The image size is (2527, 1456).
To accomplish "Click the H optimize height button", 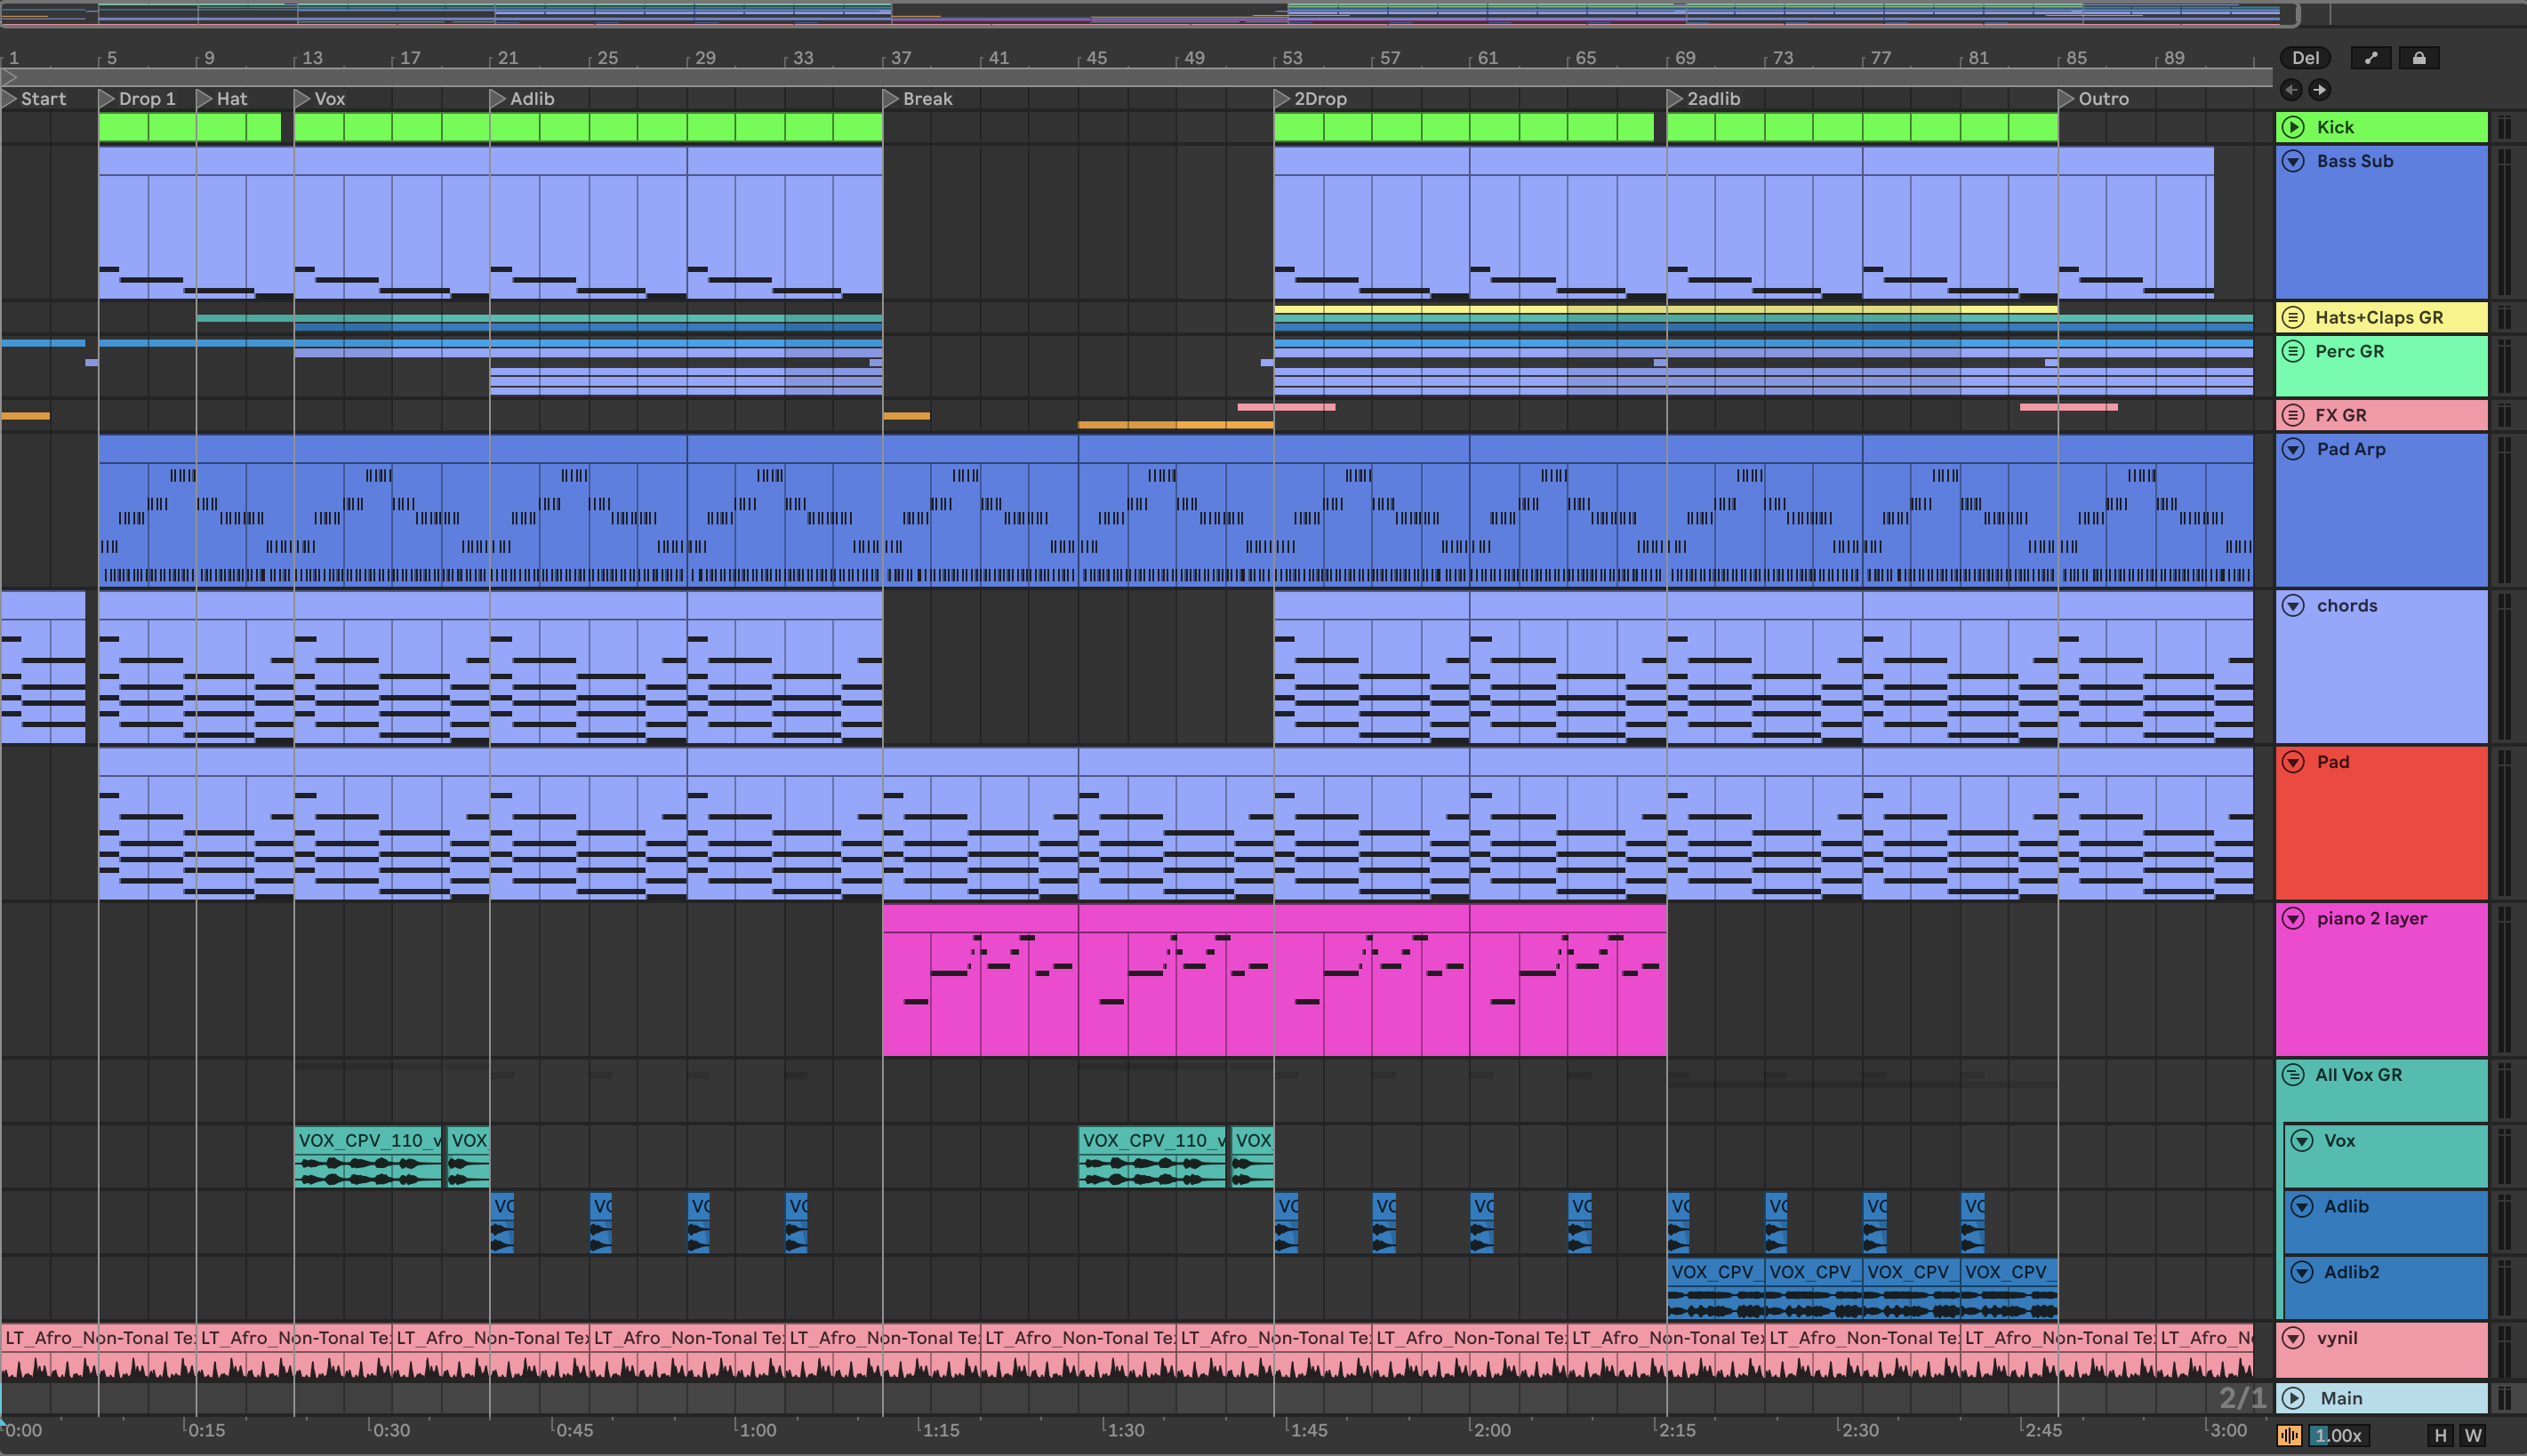I will click(x=2440, y=1436).
